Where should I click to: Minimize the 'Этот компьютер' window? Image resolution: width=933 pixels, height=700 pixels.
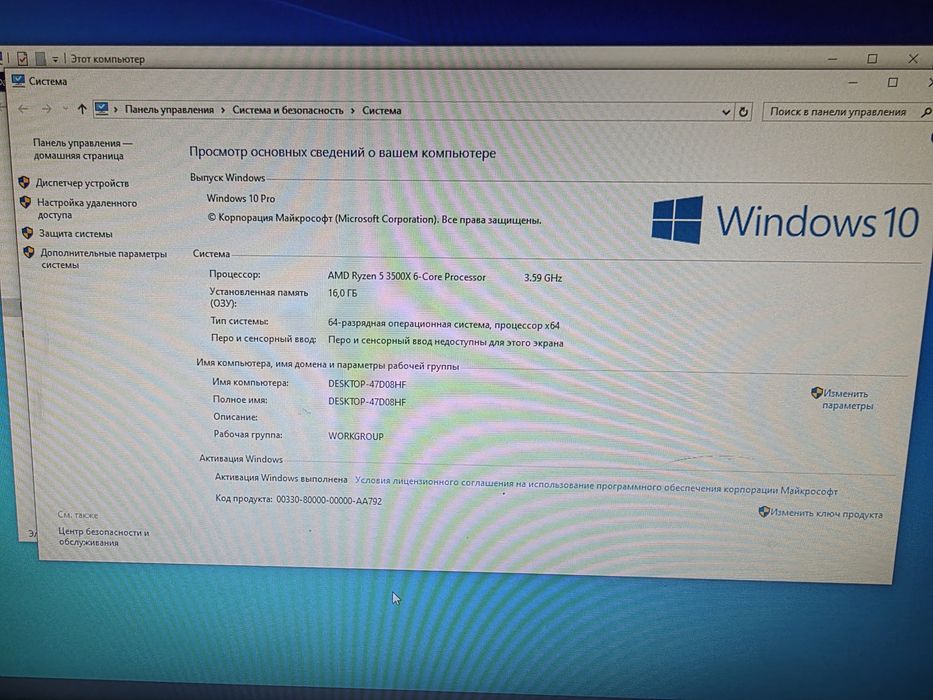pyautogui.click(x=832, y=58)
